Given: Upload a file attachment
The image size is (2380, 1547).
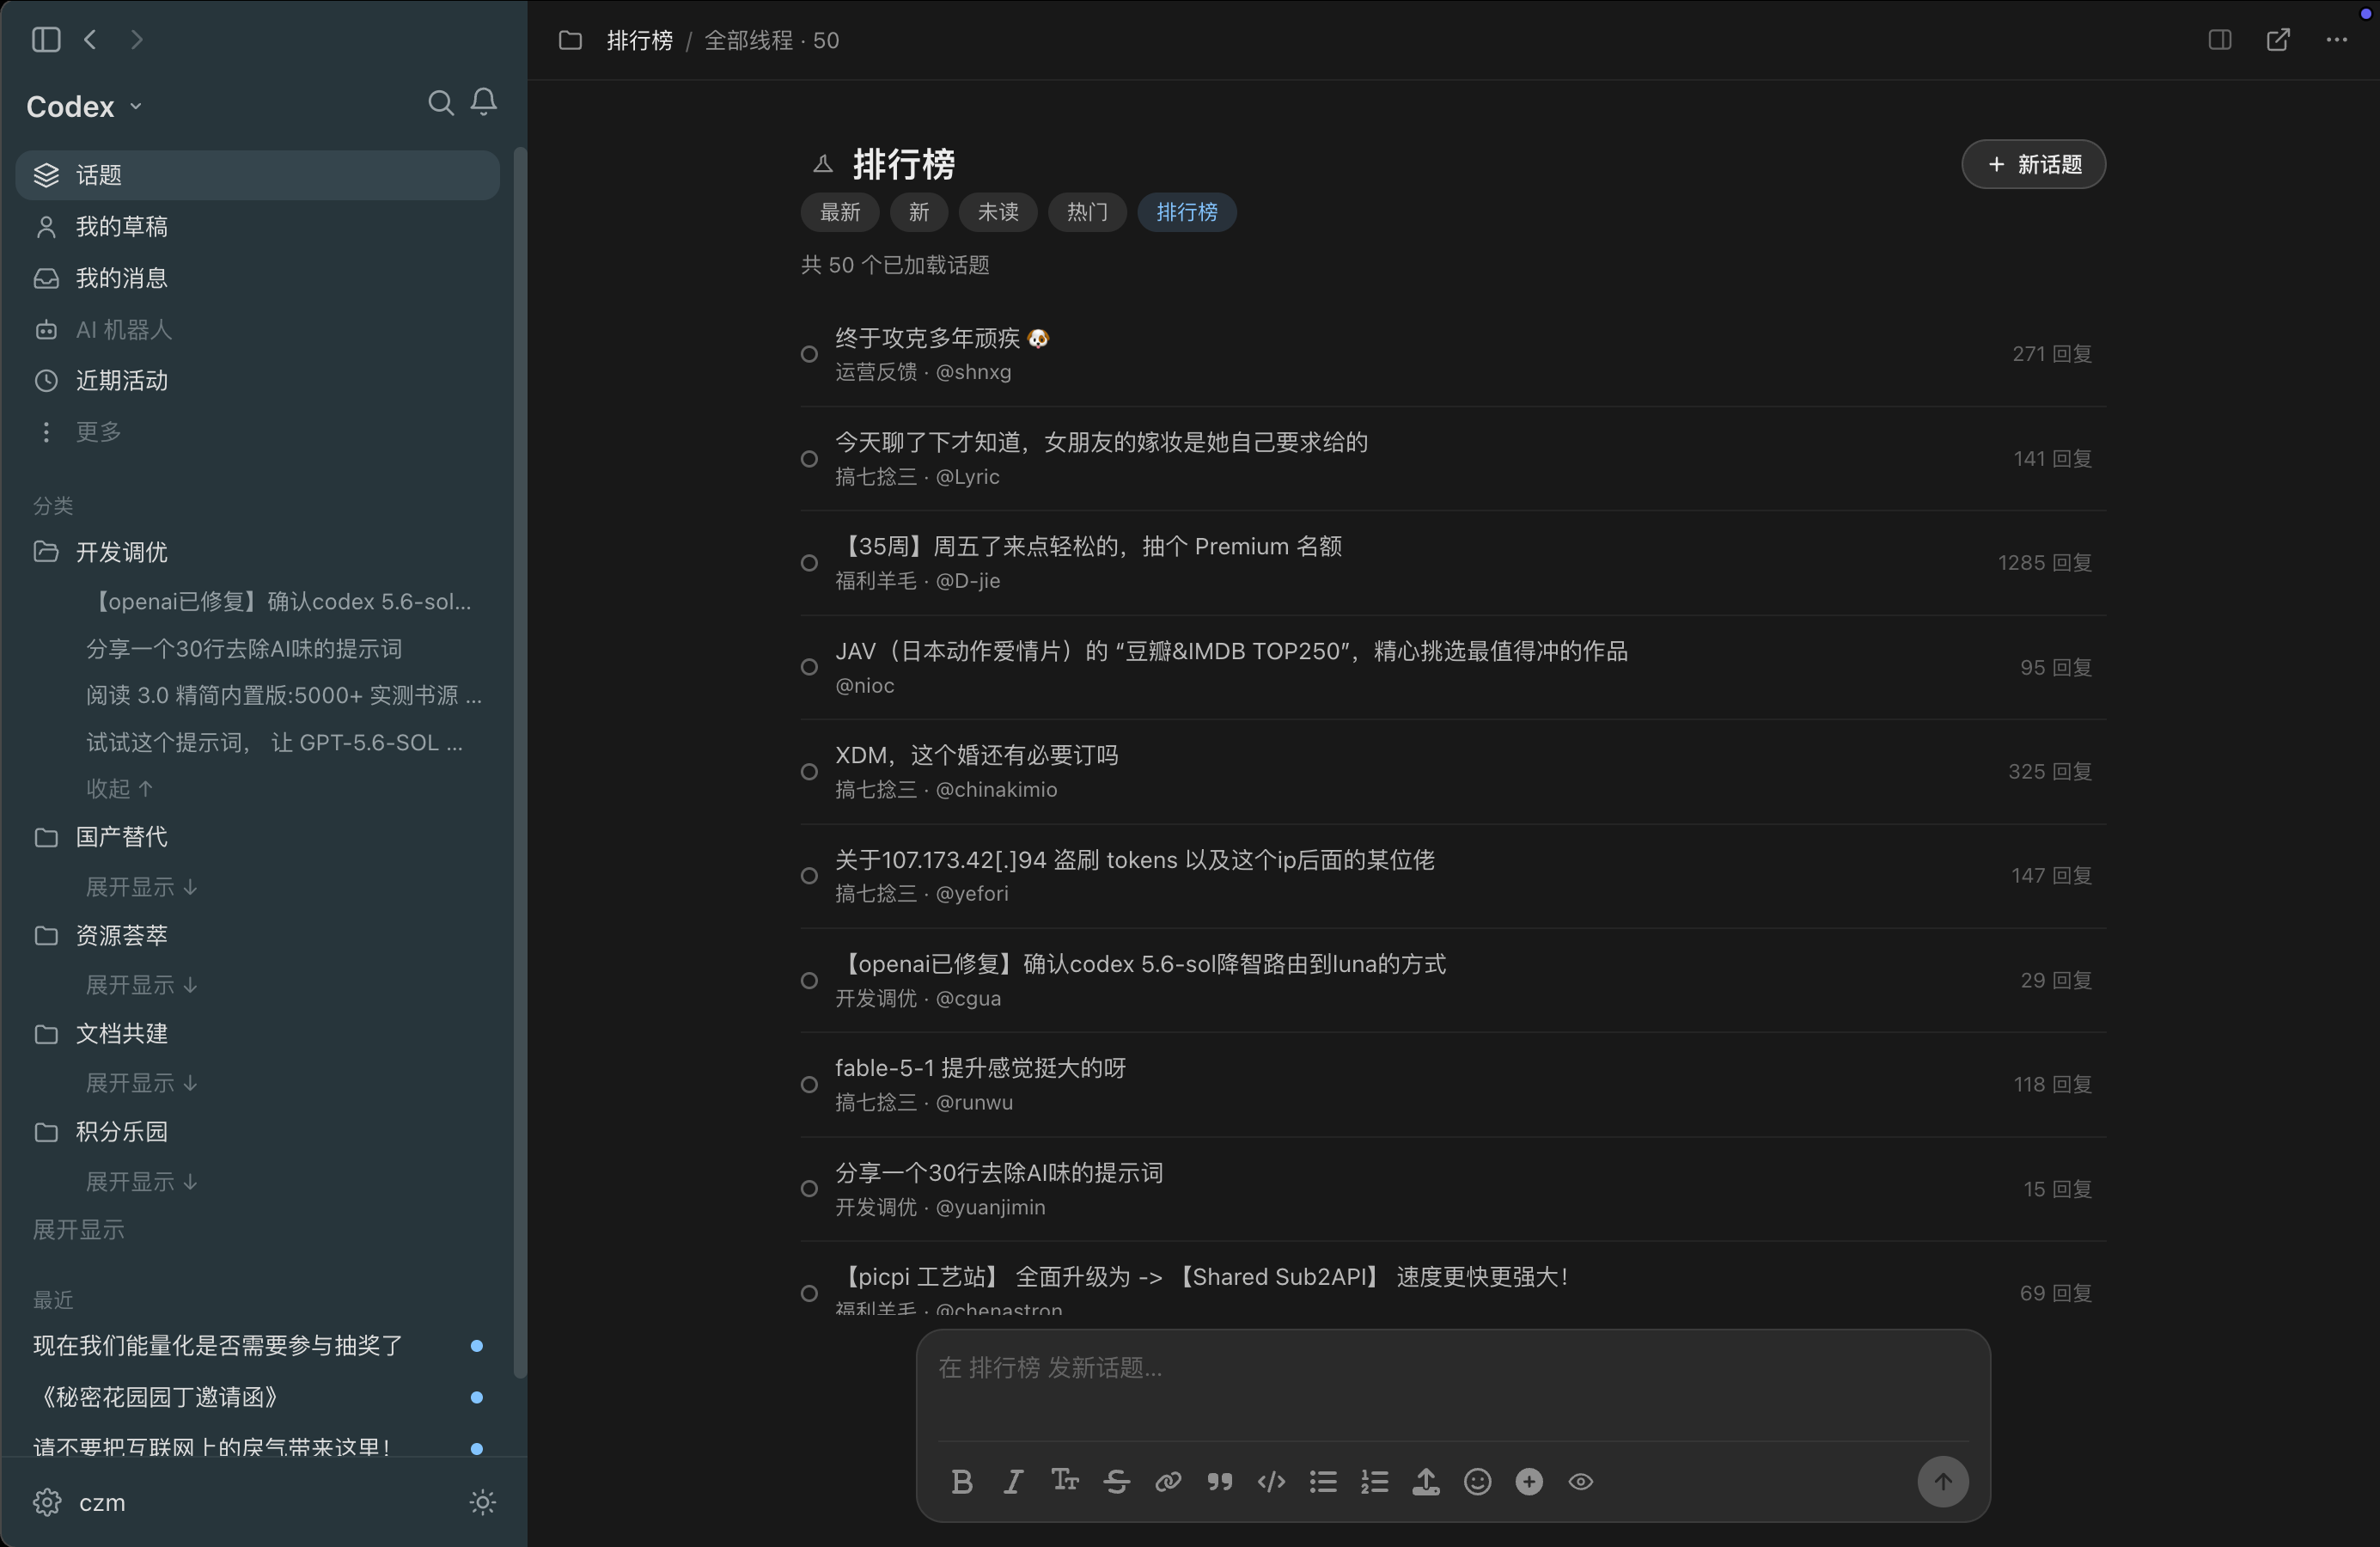Looking at the screenshot, I should (x=1426, y=1481).
